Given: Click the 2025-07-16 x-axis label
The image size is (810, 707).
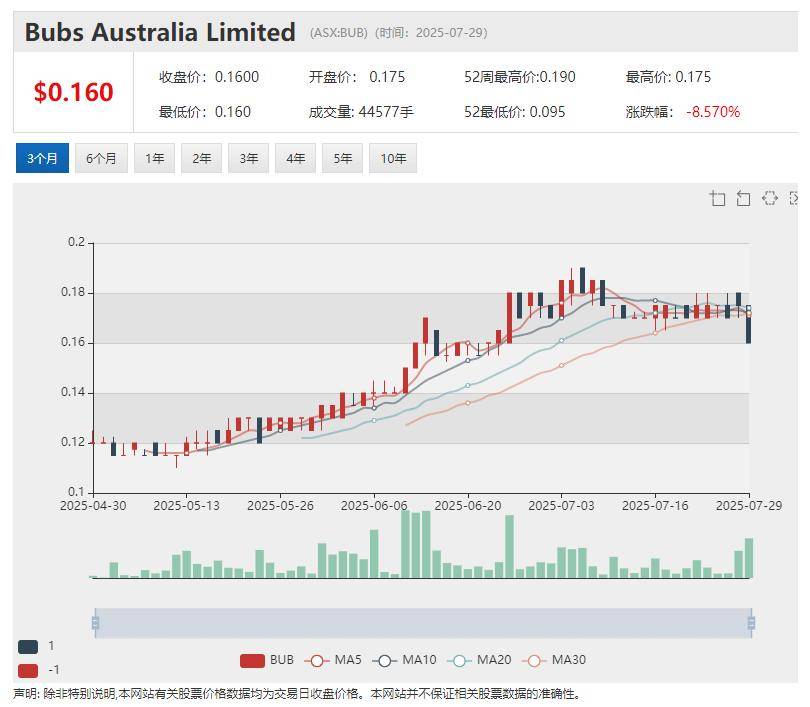Looking at the screenshot, I should [655, 506].
